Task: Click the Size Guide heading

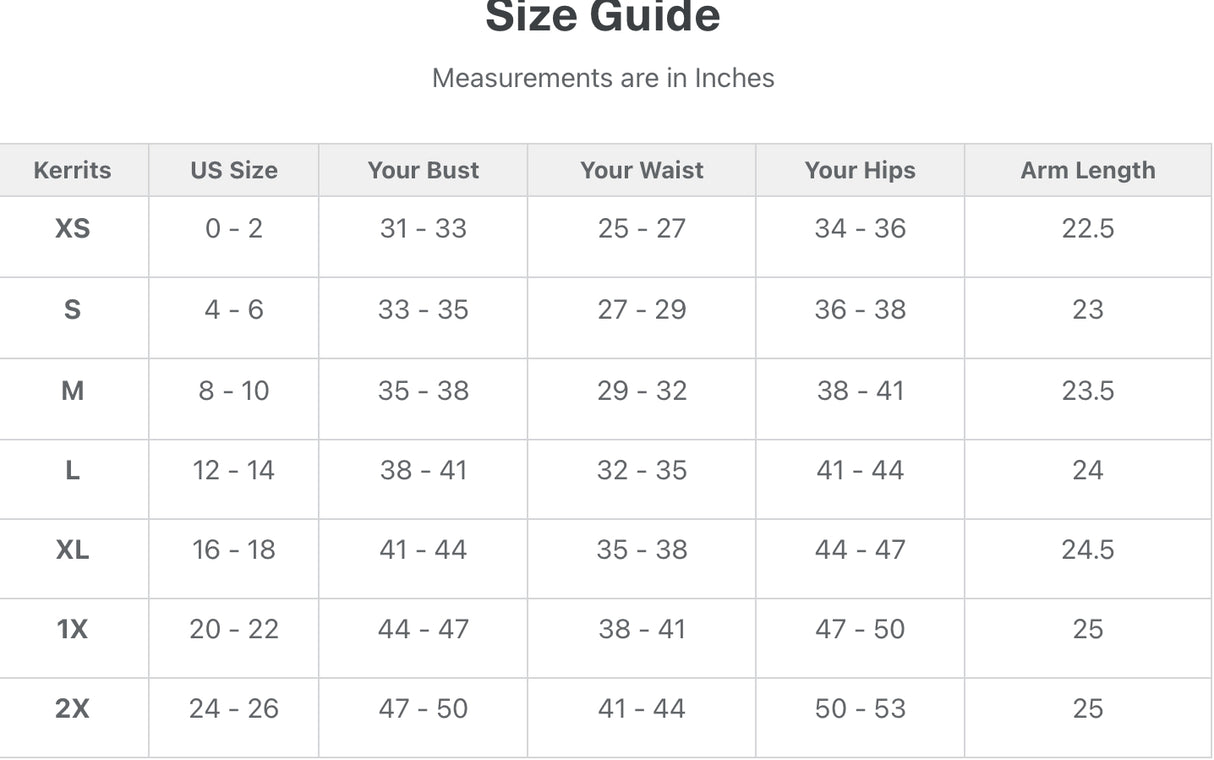Action: pos(603,17)
